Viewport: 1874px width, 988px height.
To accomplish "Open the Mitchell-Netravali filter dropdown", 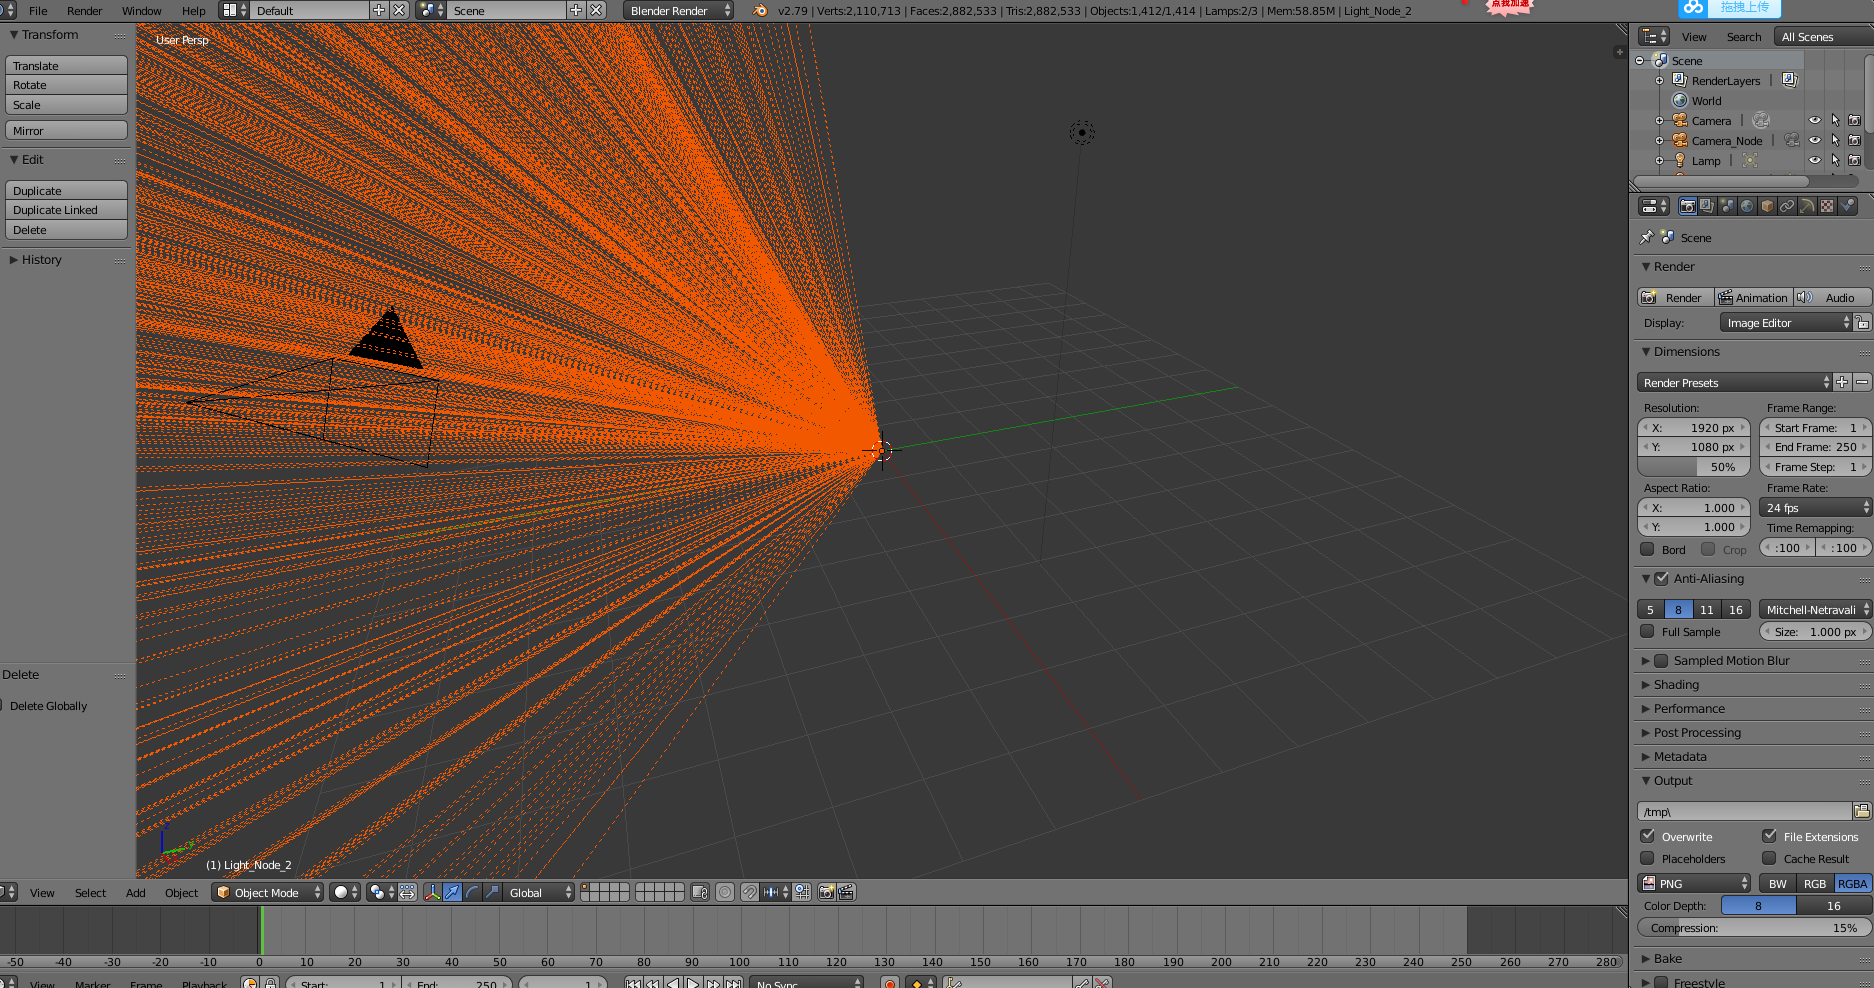I will point(1815,609).
